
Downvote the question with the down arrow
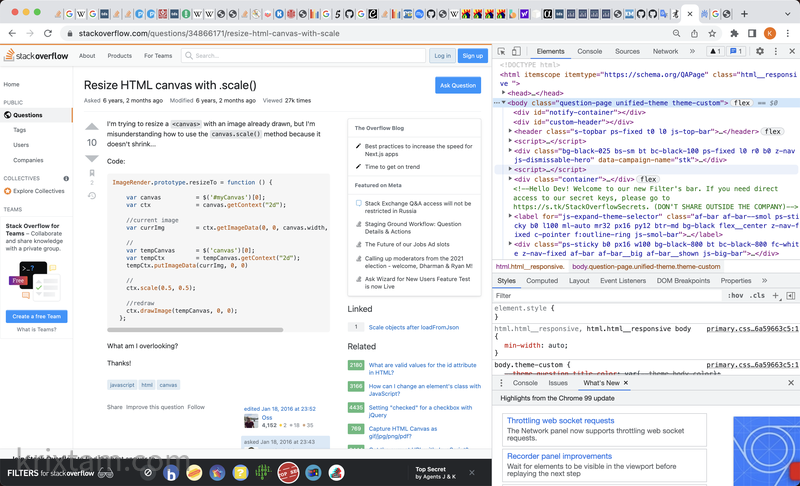pos(92,158)
